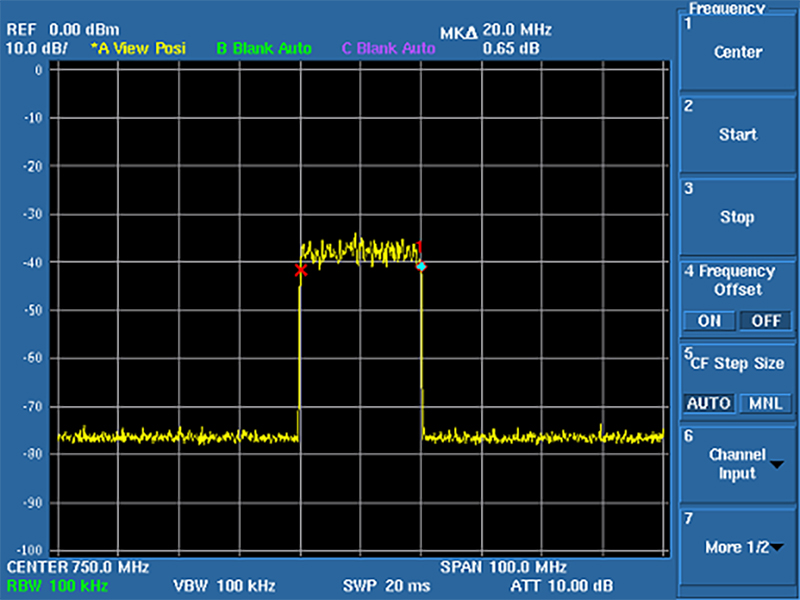
Task: Select the RBW 100 kHz readout
Action: point(58,585)
